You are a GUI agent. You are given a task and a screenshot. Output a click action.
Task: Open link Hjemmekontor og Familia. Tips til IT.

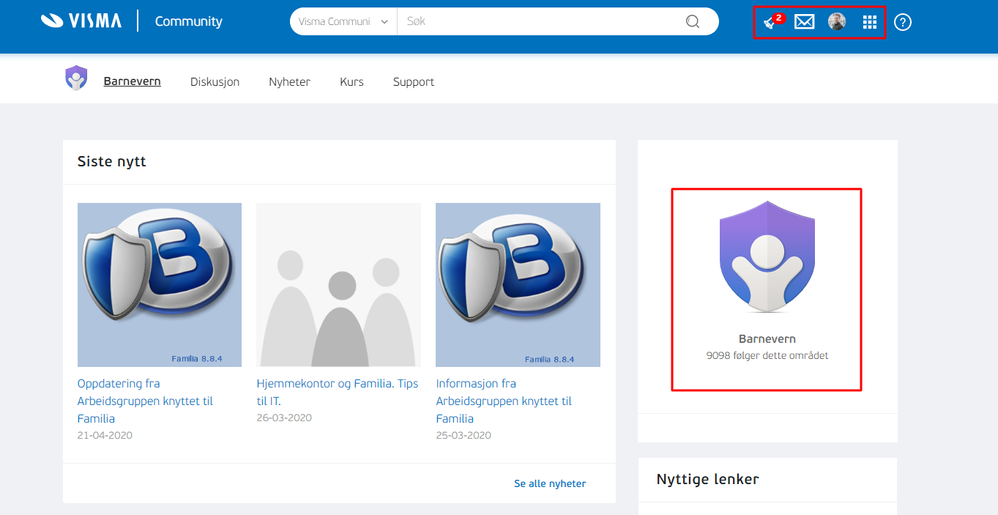click(337, 392)
